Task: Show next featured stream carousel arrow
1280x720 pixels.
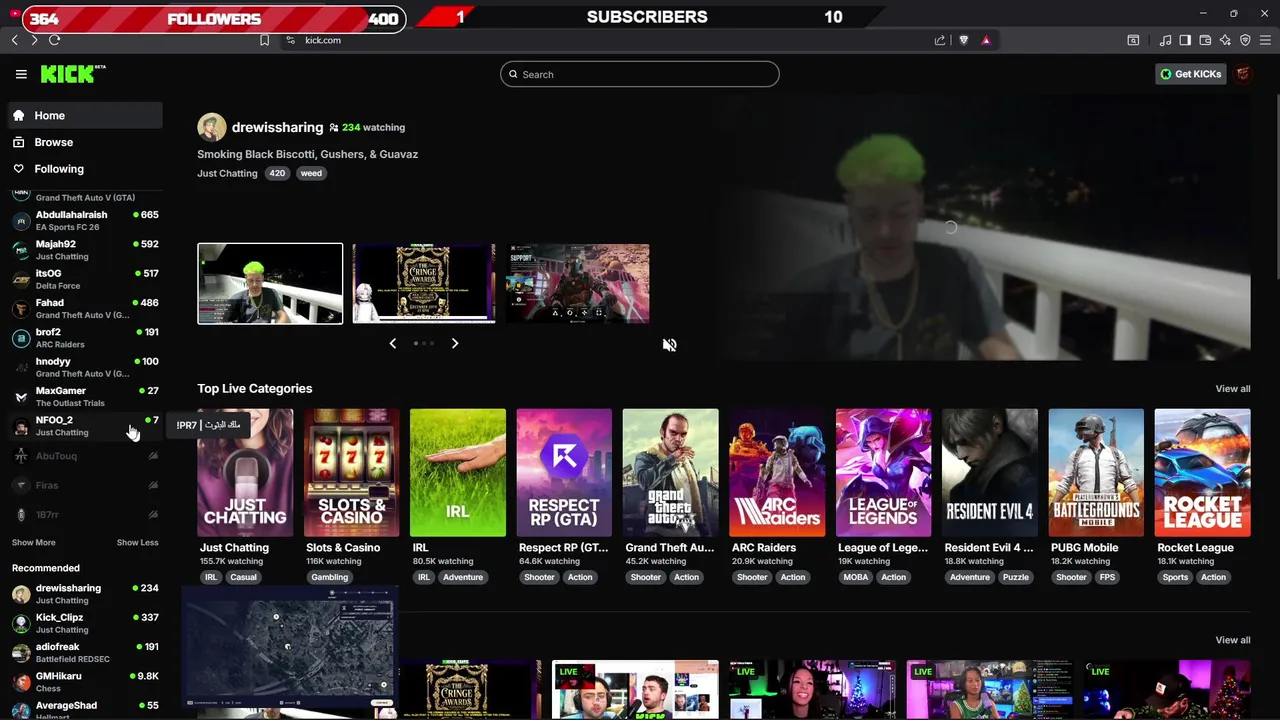Action: [454, 343]
